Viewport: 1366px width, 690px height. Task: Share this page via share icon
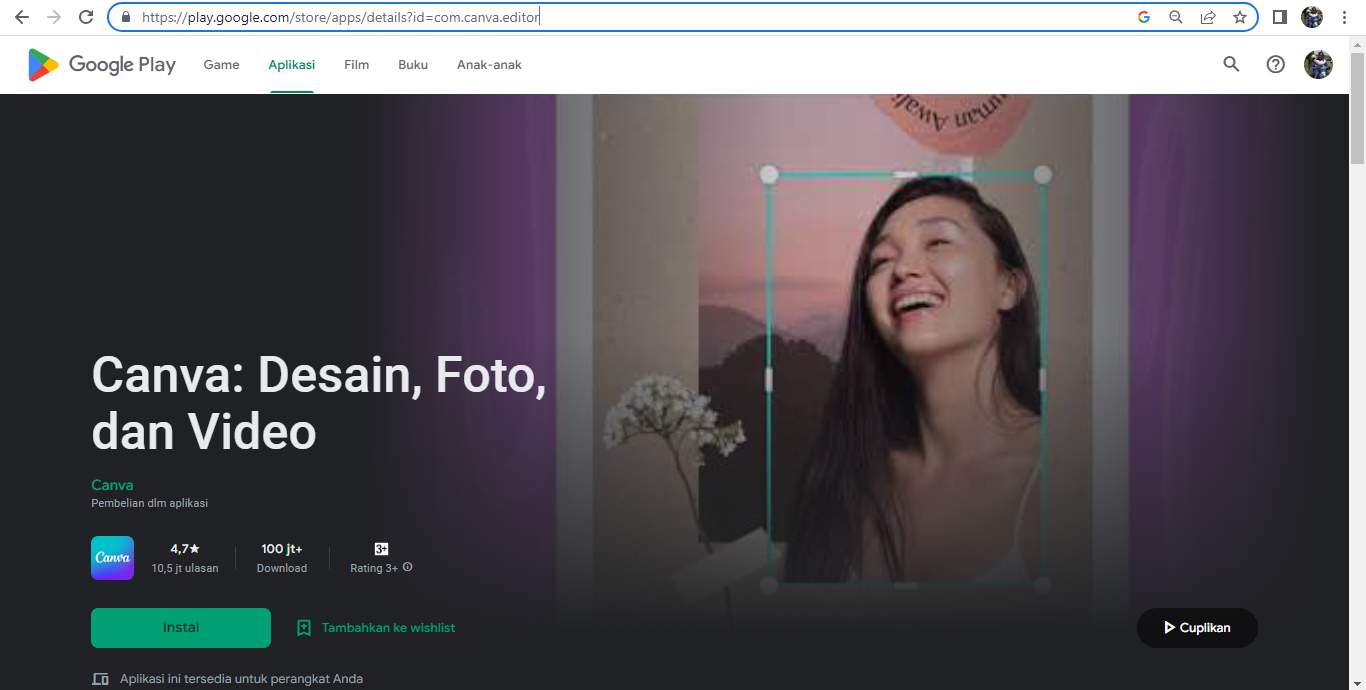[x=1208, y=17]
